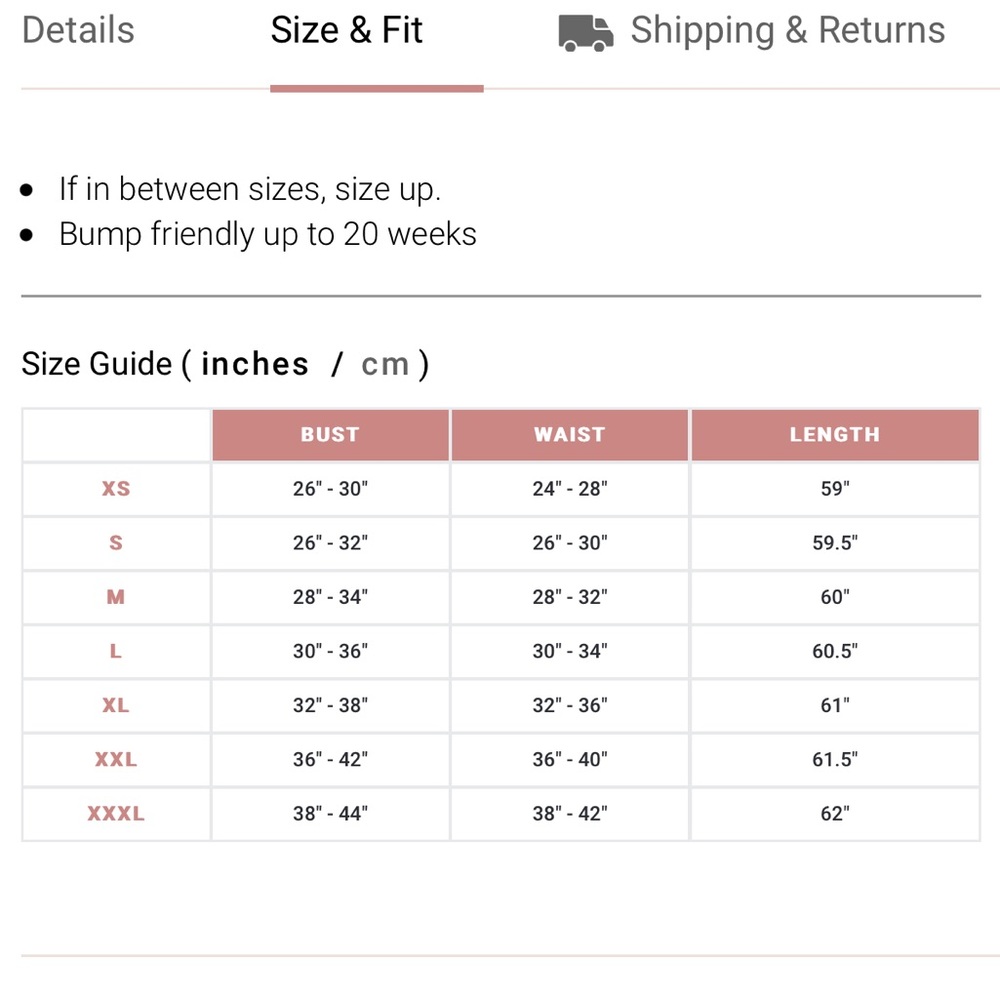Switch size guide to inches
The image size is (1000, 1000).
(255, 364)
